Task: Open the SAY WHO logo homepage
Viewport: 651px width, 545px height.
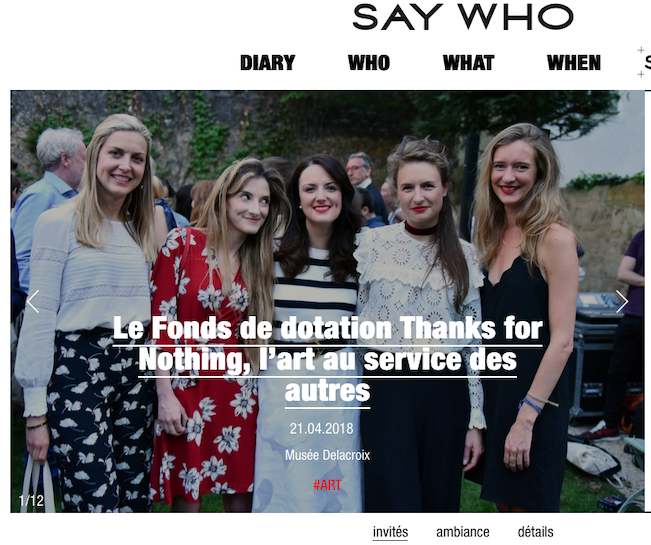Action: (x=463, y=17)
